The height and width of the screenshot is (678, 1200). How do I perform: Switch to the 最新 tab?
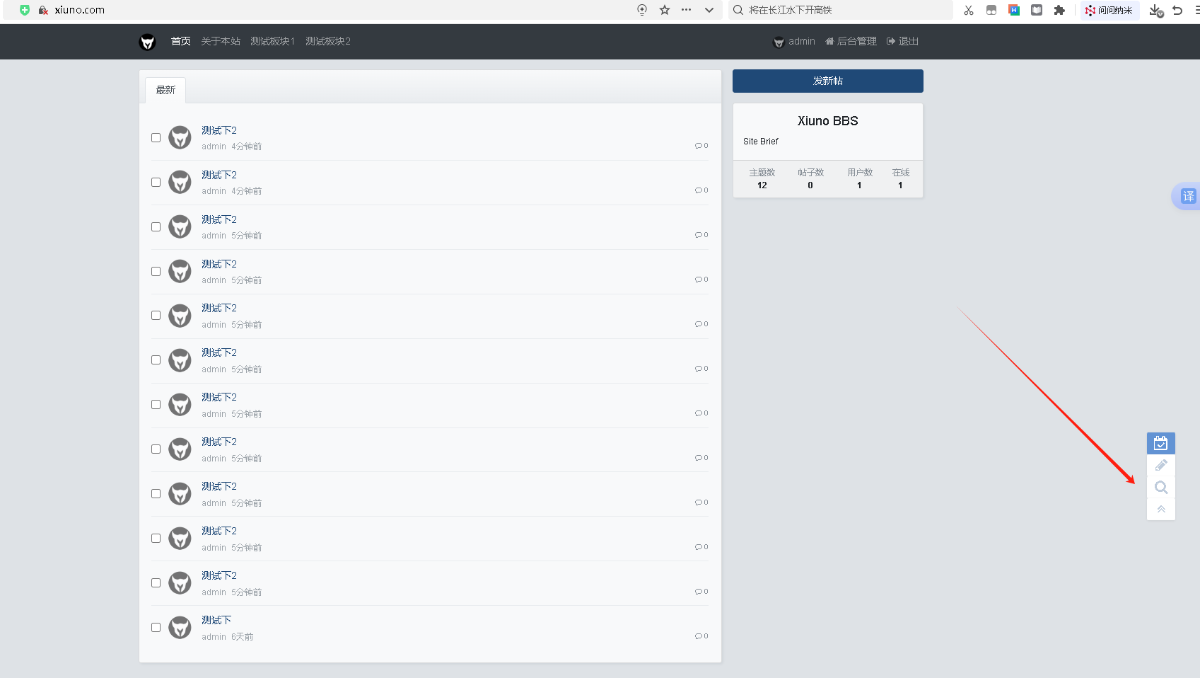165,90
